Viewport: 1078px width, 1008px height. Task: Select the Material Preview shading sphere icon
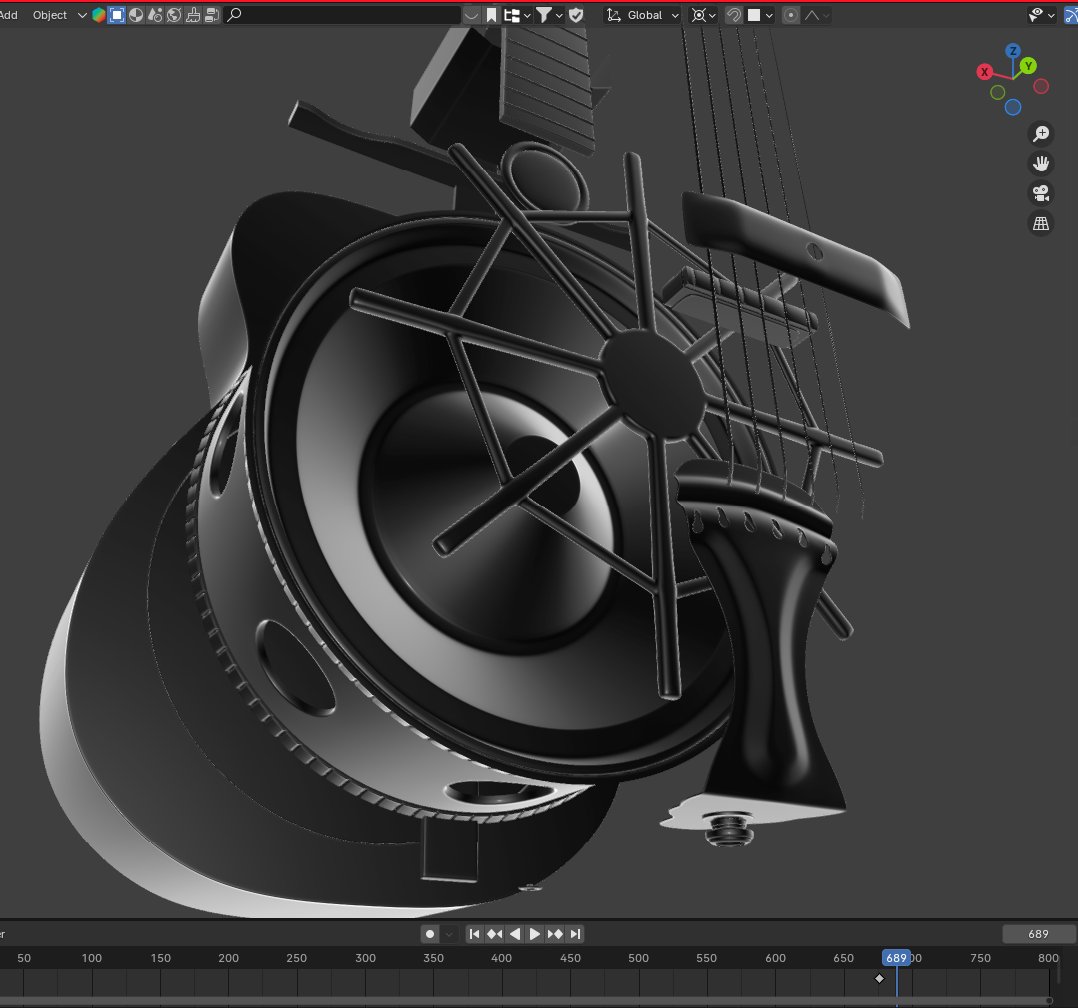(x=135, y=15)
